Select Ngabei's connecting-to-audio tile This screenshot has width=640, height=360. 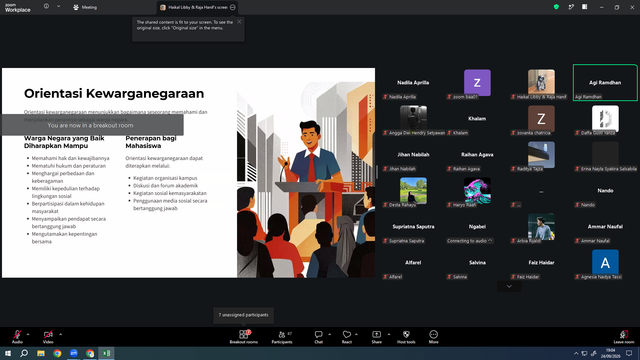pos(477,226)
